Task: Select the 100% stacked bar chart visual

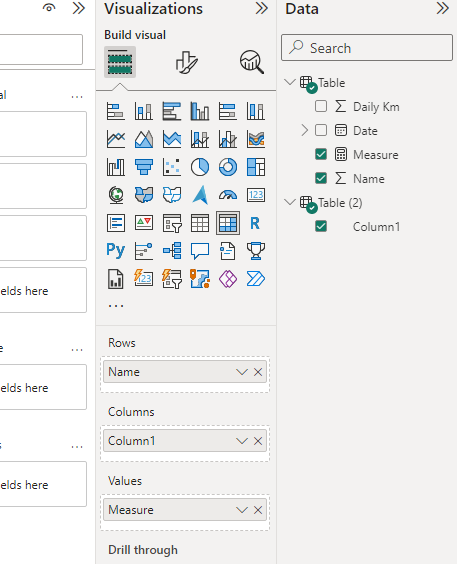Action: [228, 111]
